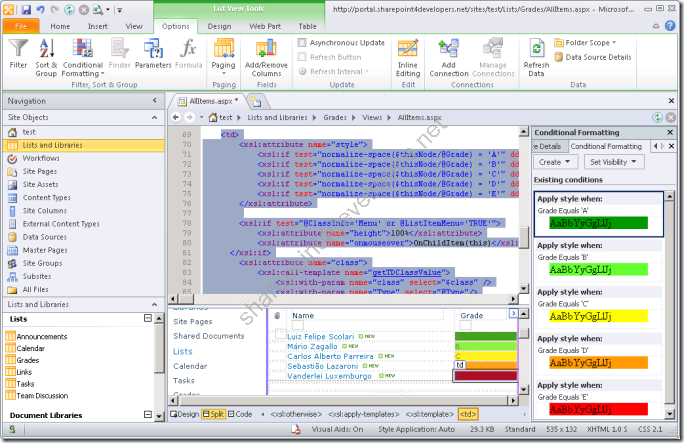Open the File tab

[21, 26]
